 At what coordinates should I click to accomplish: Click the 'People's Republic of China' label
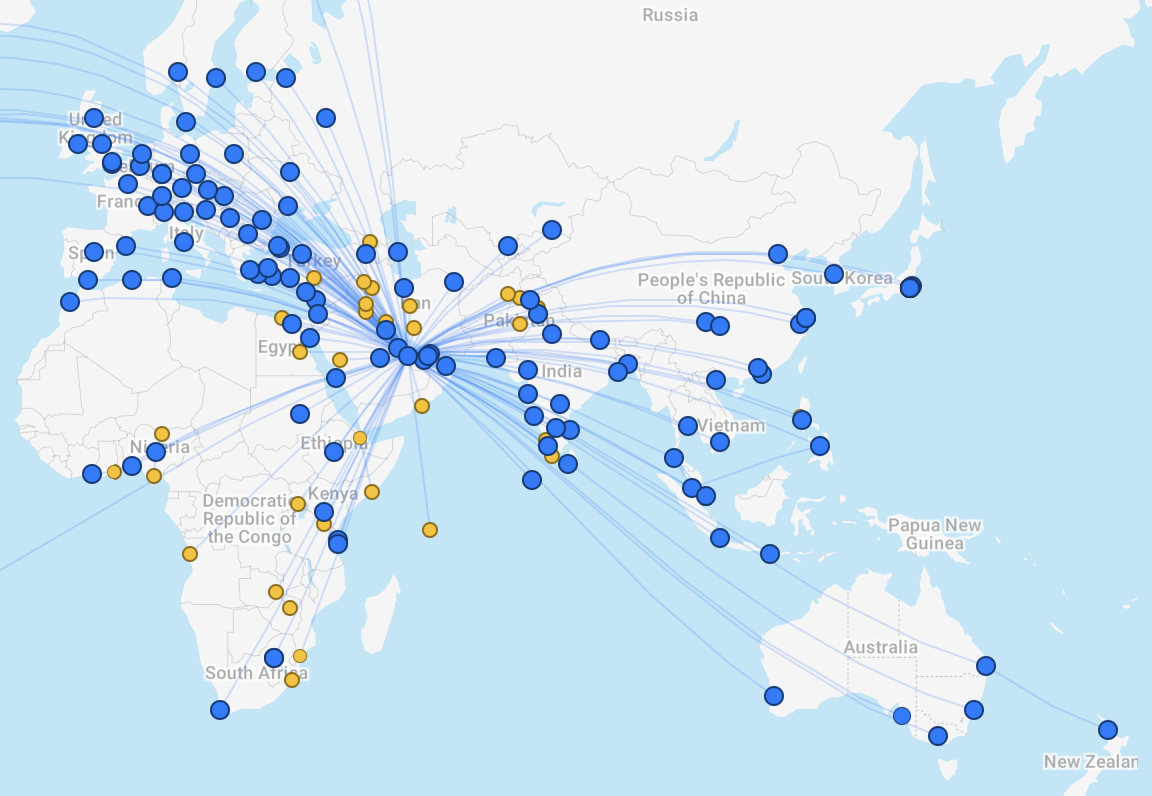pyautogui.click(x=711, y=289)
